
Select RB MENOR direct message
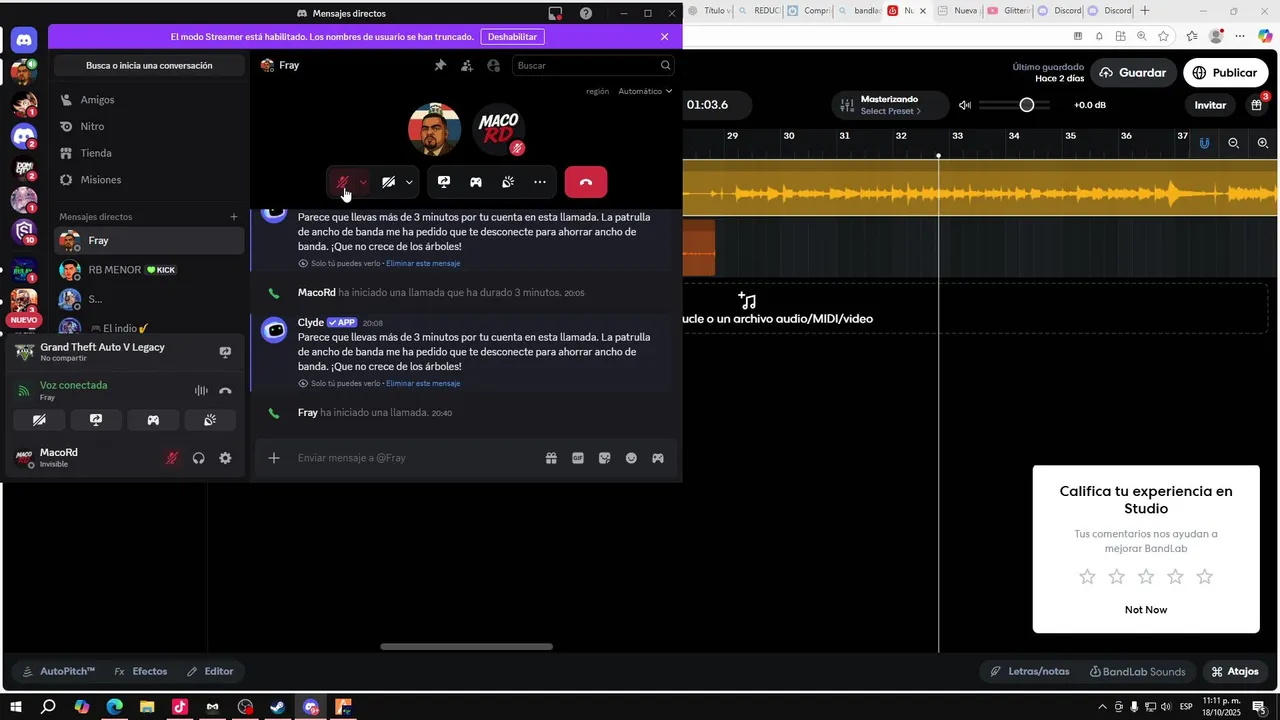149,270
